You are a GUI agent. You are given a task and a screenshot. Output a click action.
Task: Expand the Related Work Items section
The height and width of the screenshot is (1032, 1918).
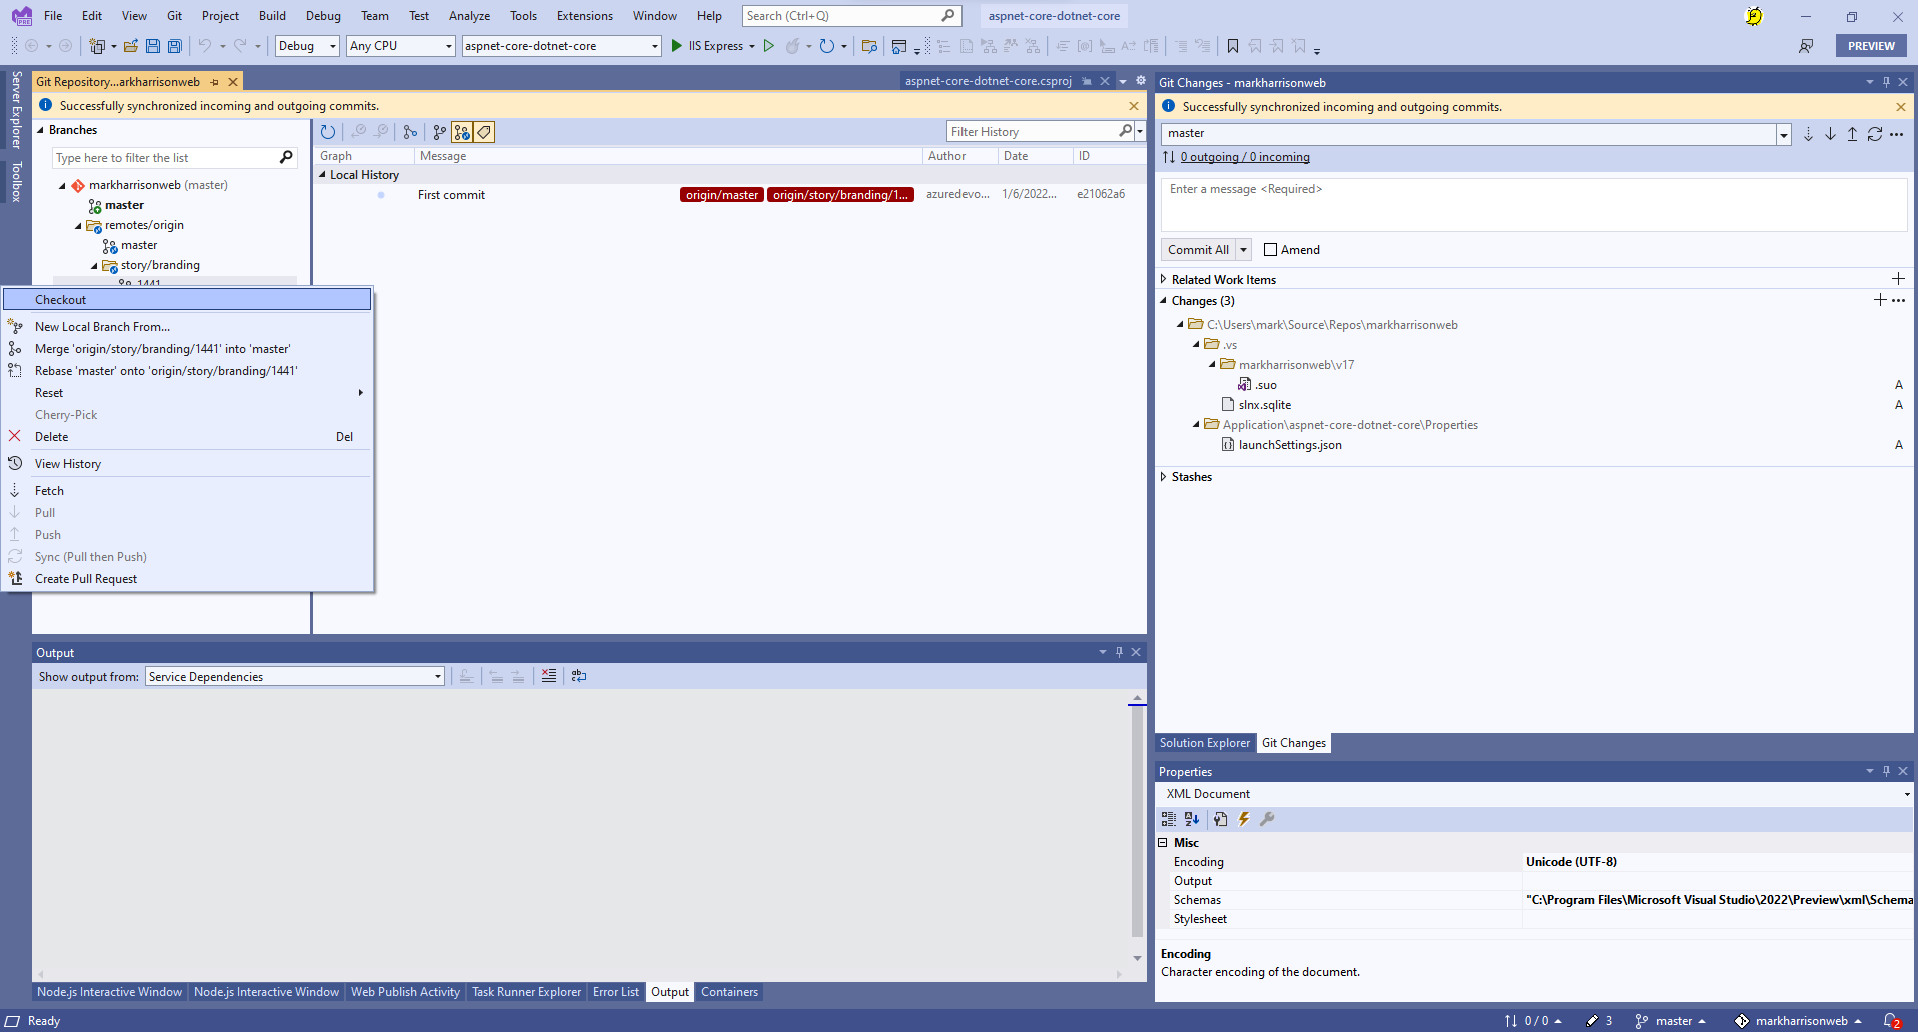(1163, 280)
